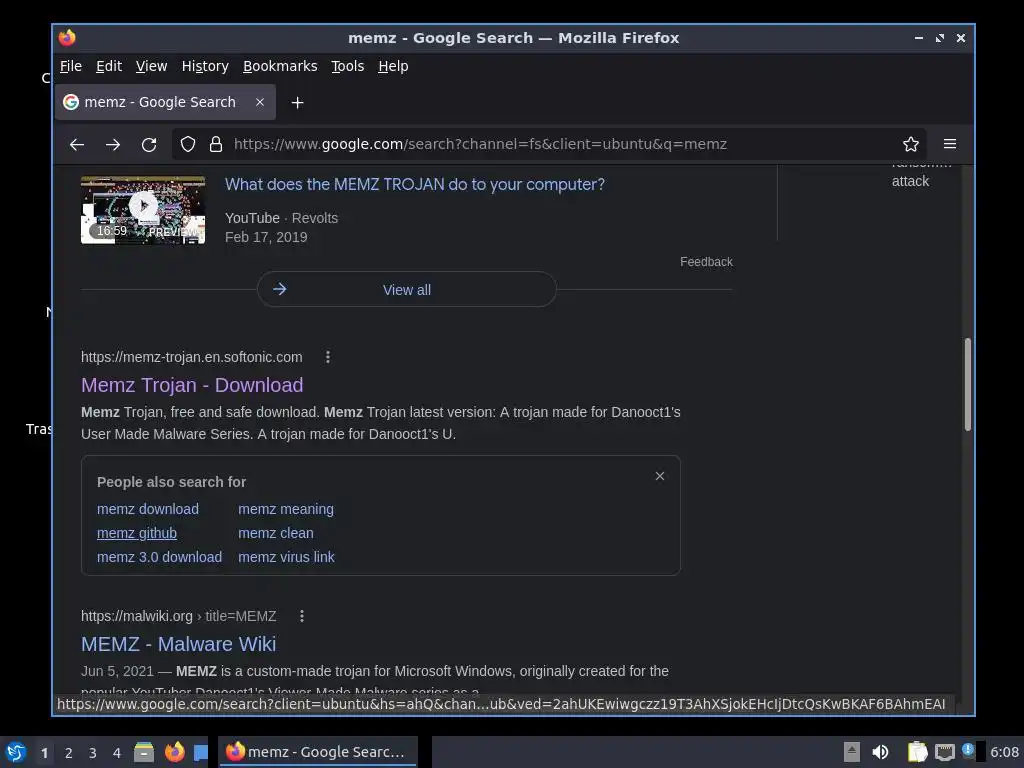
Task: Launch Firefox from the taskbar quicklaunch
Action: pyautogui.click(x=174, y=752)
